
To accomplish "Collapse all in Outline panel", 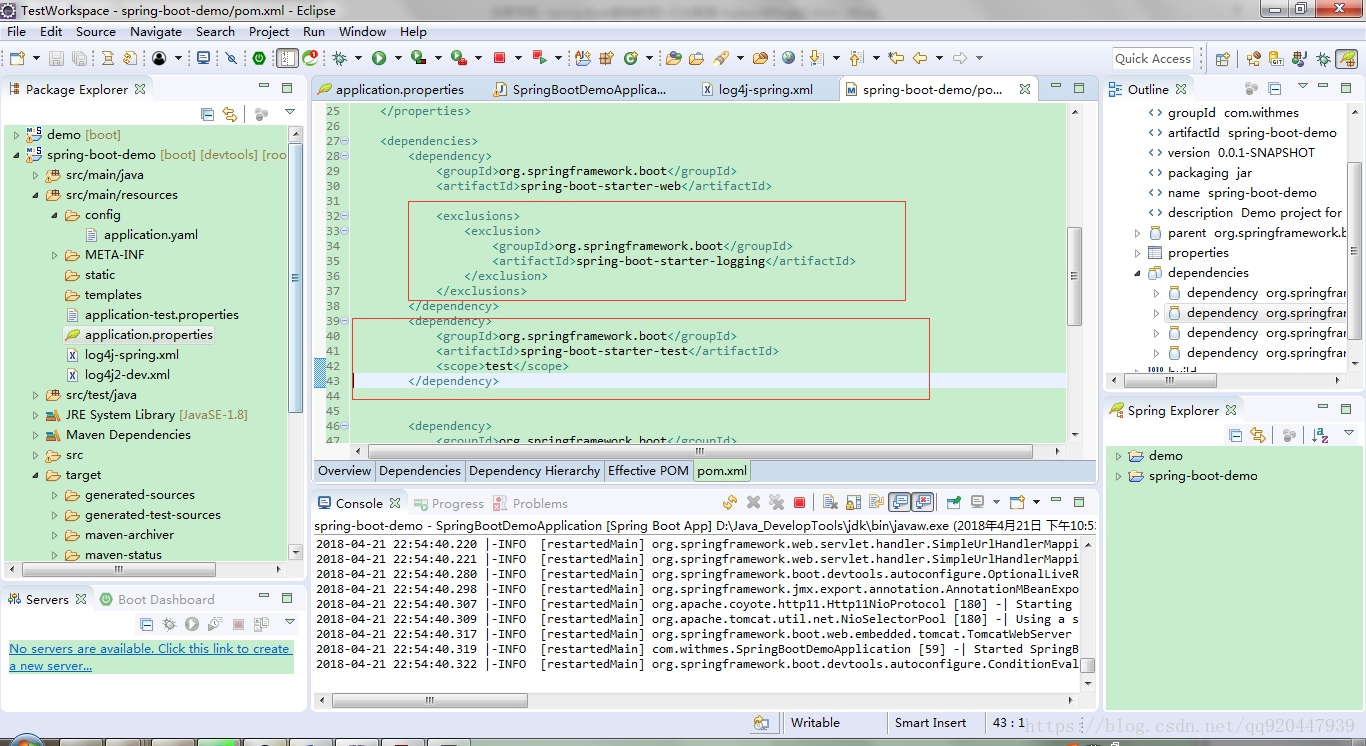I will (x=1275, y=89).
